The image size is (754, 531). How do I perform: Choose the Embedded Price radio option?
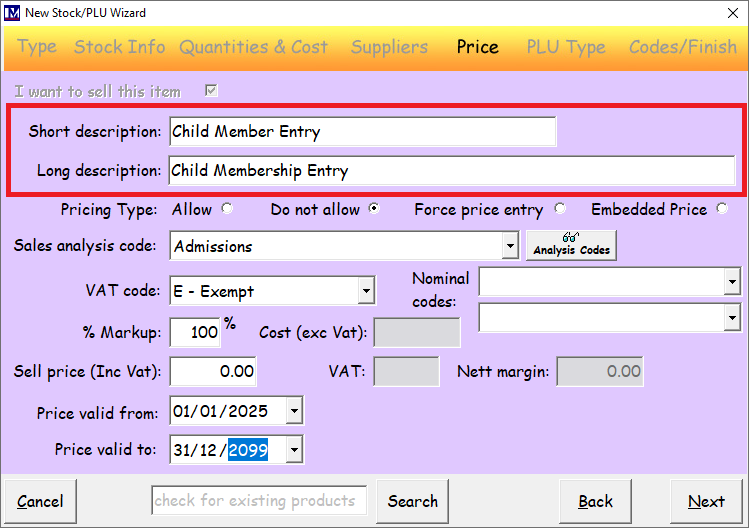point(722,209)
